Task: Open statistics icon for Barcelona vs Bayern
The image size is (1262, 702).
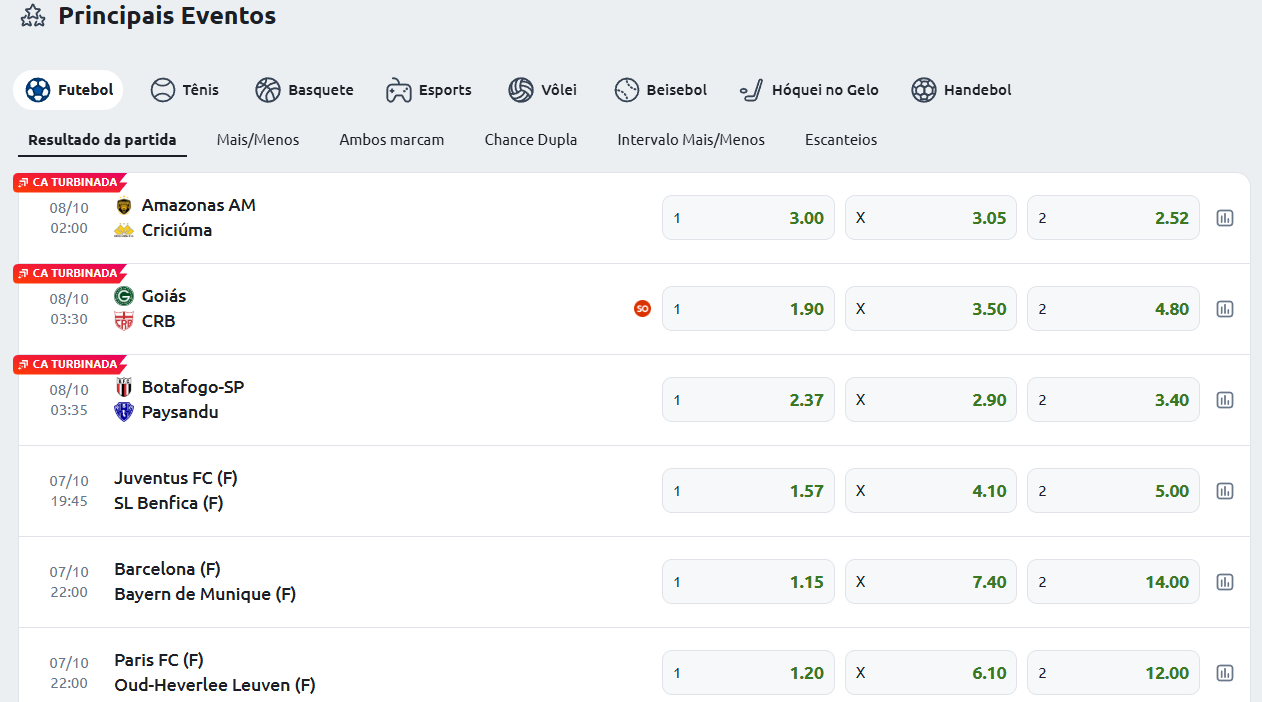Action: coord(1224,582)
